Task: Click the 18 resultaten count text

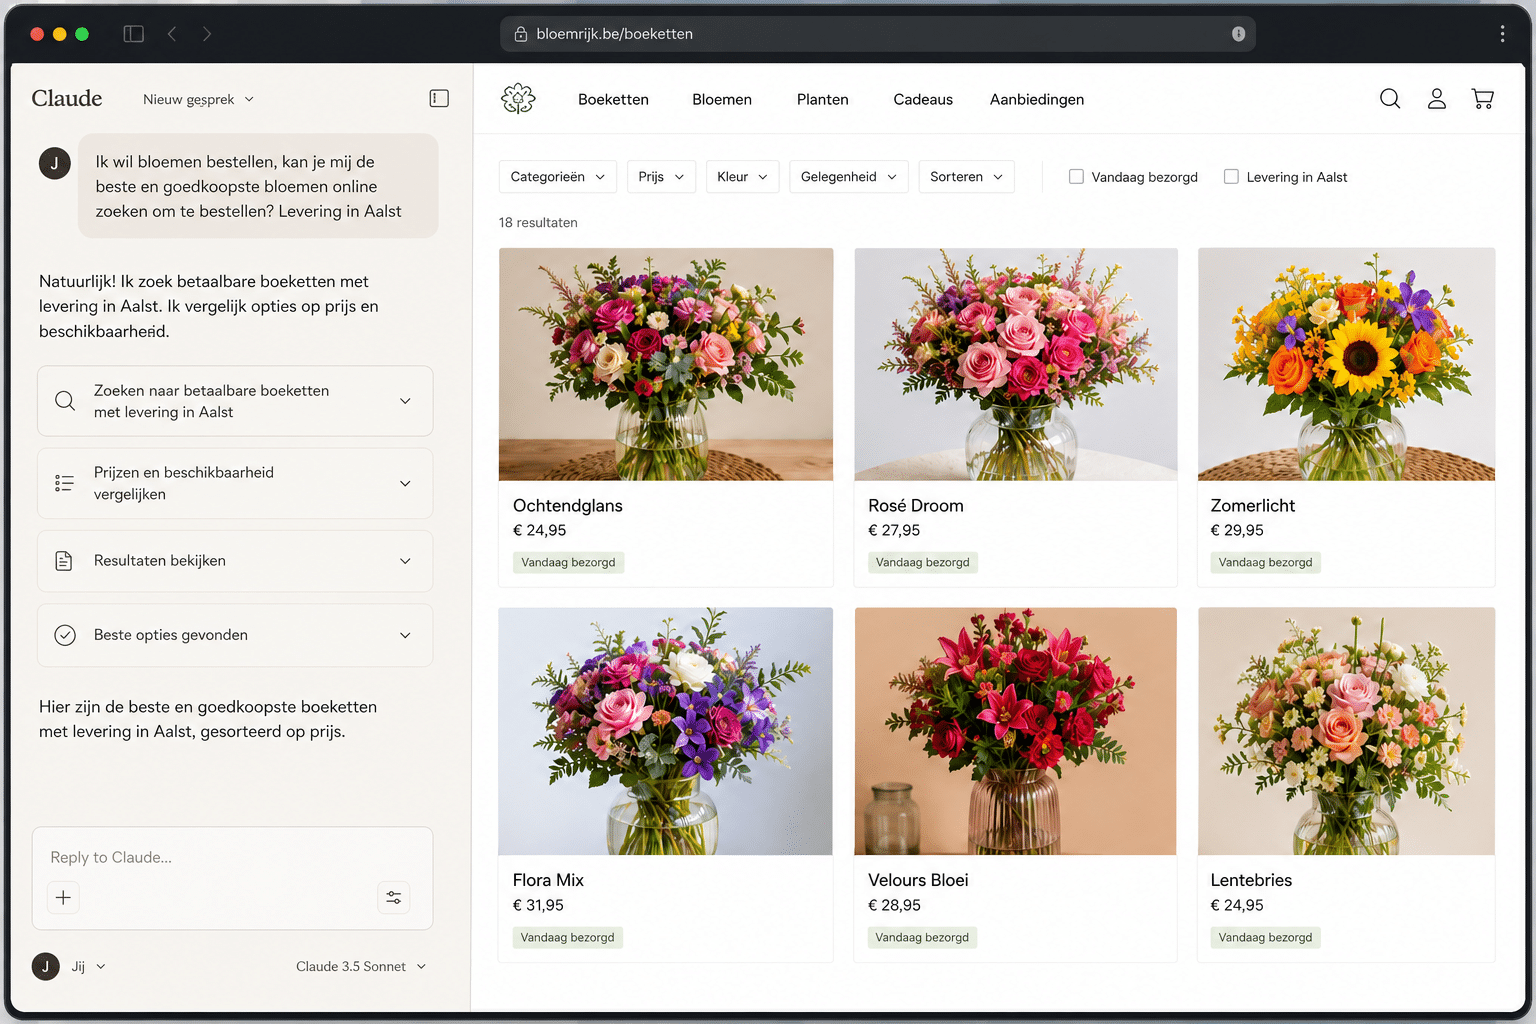Action: [x=538, y=223]
